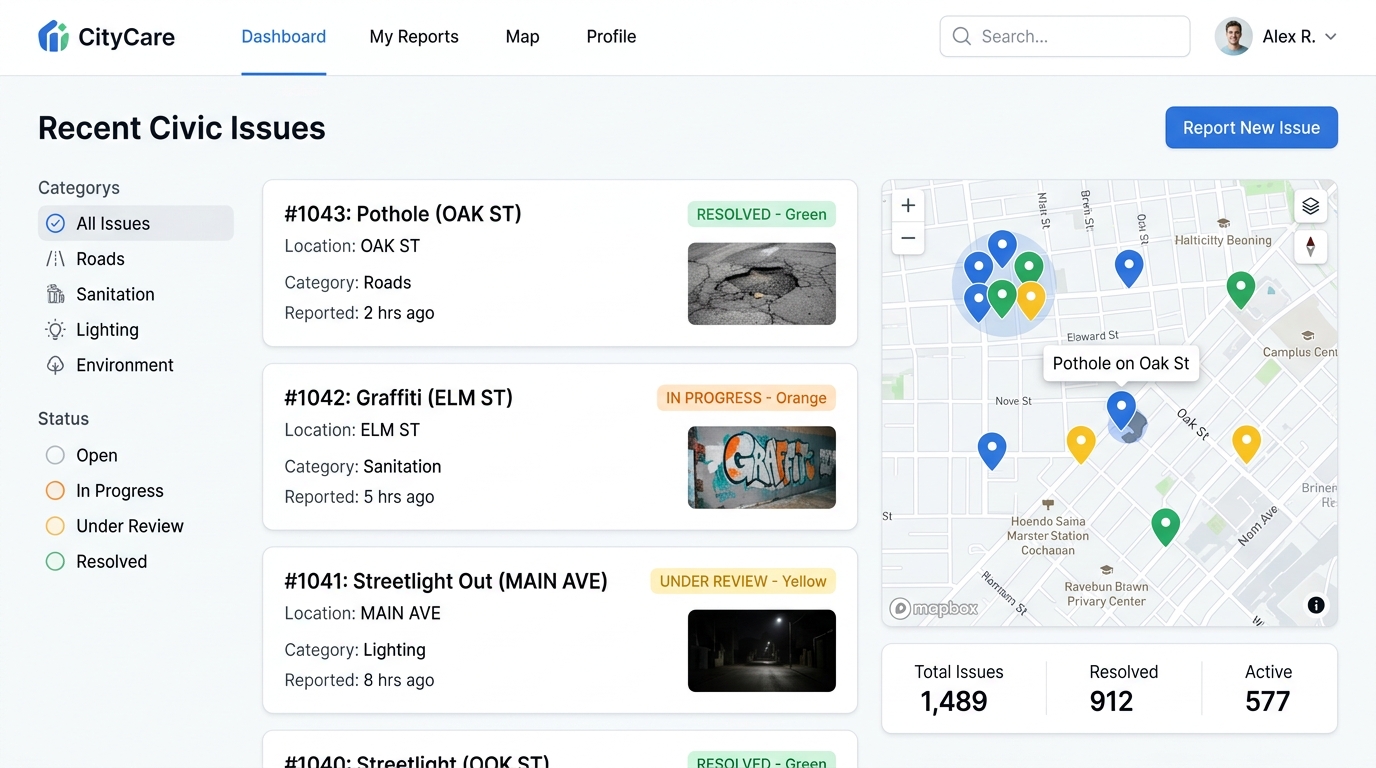This screenshot has width=1376, height=768.
Task: Open the Profile tab
Action: 611,37
